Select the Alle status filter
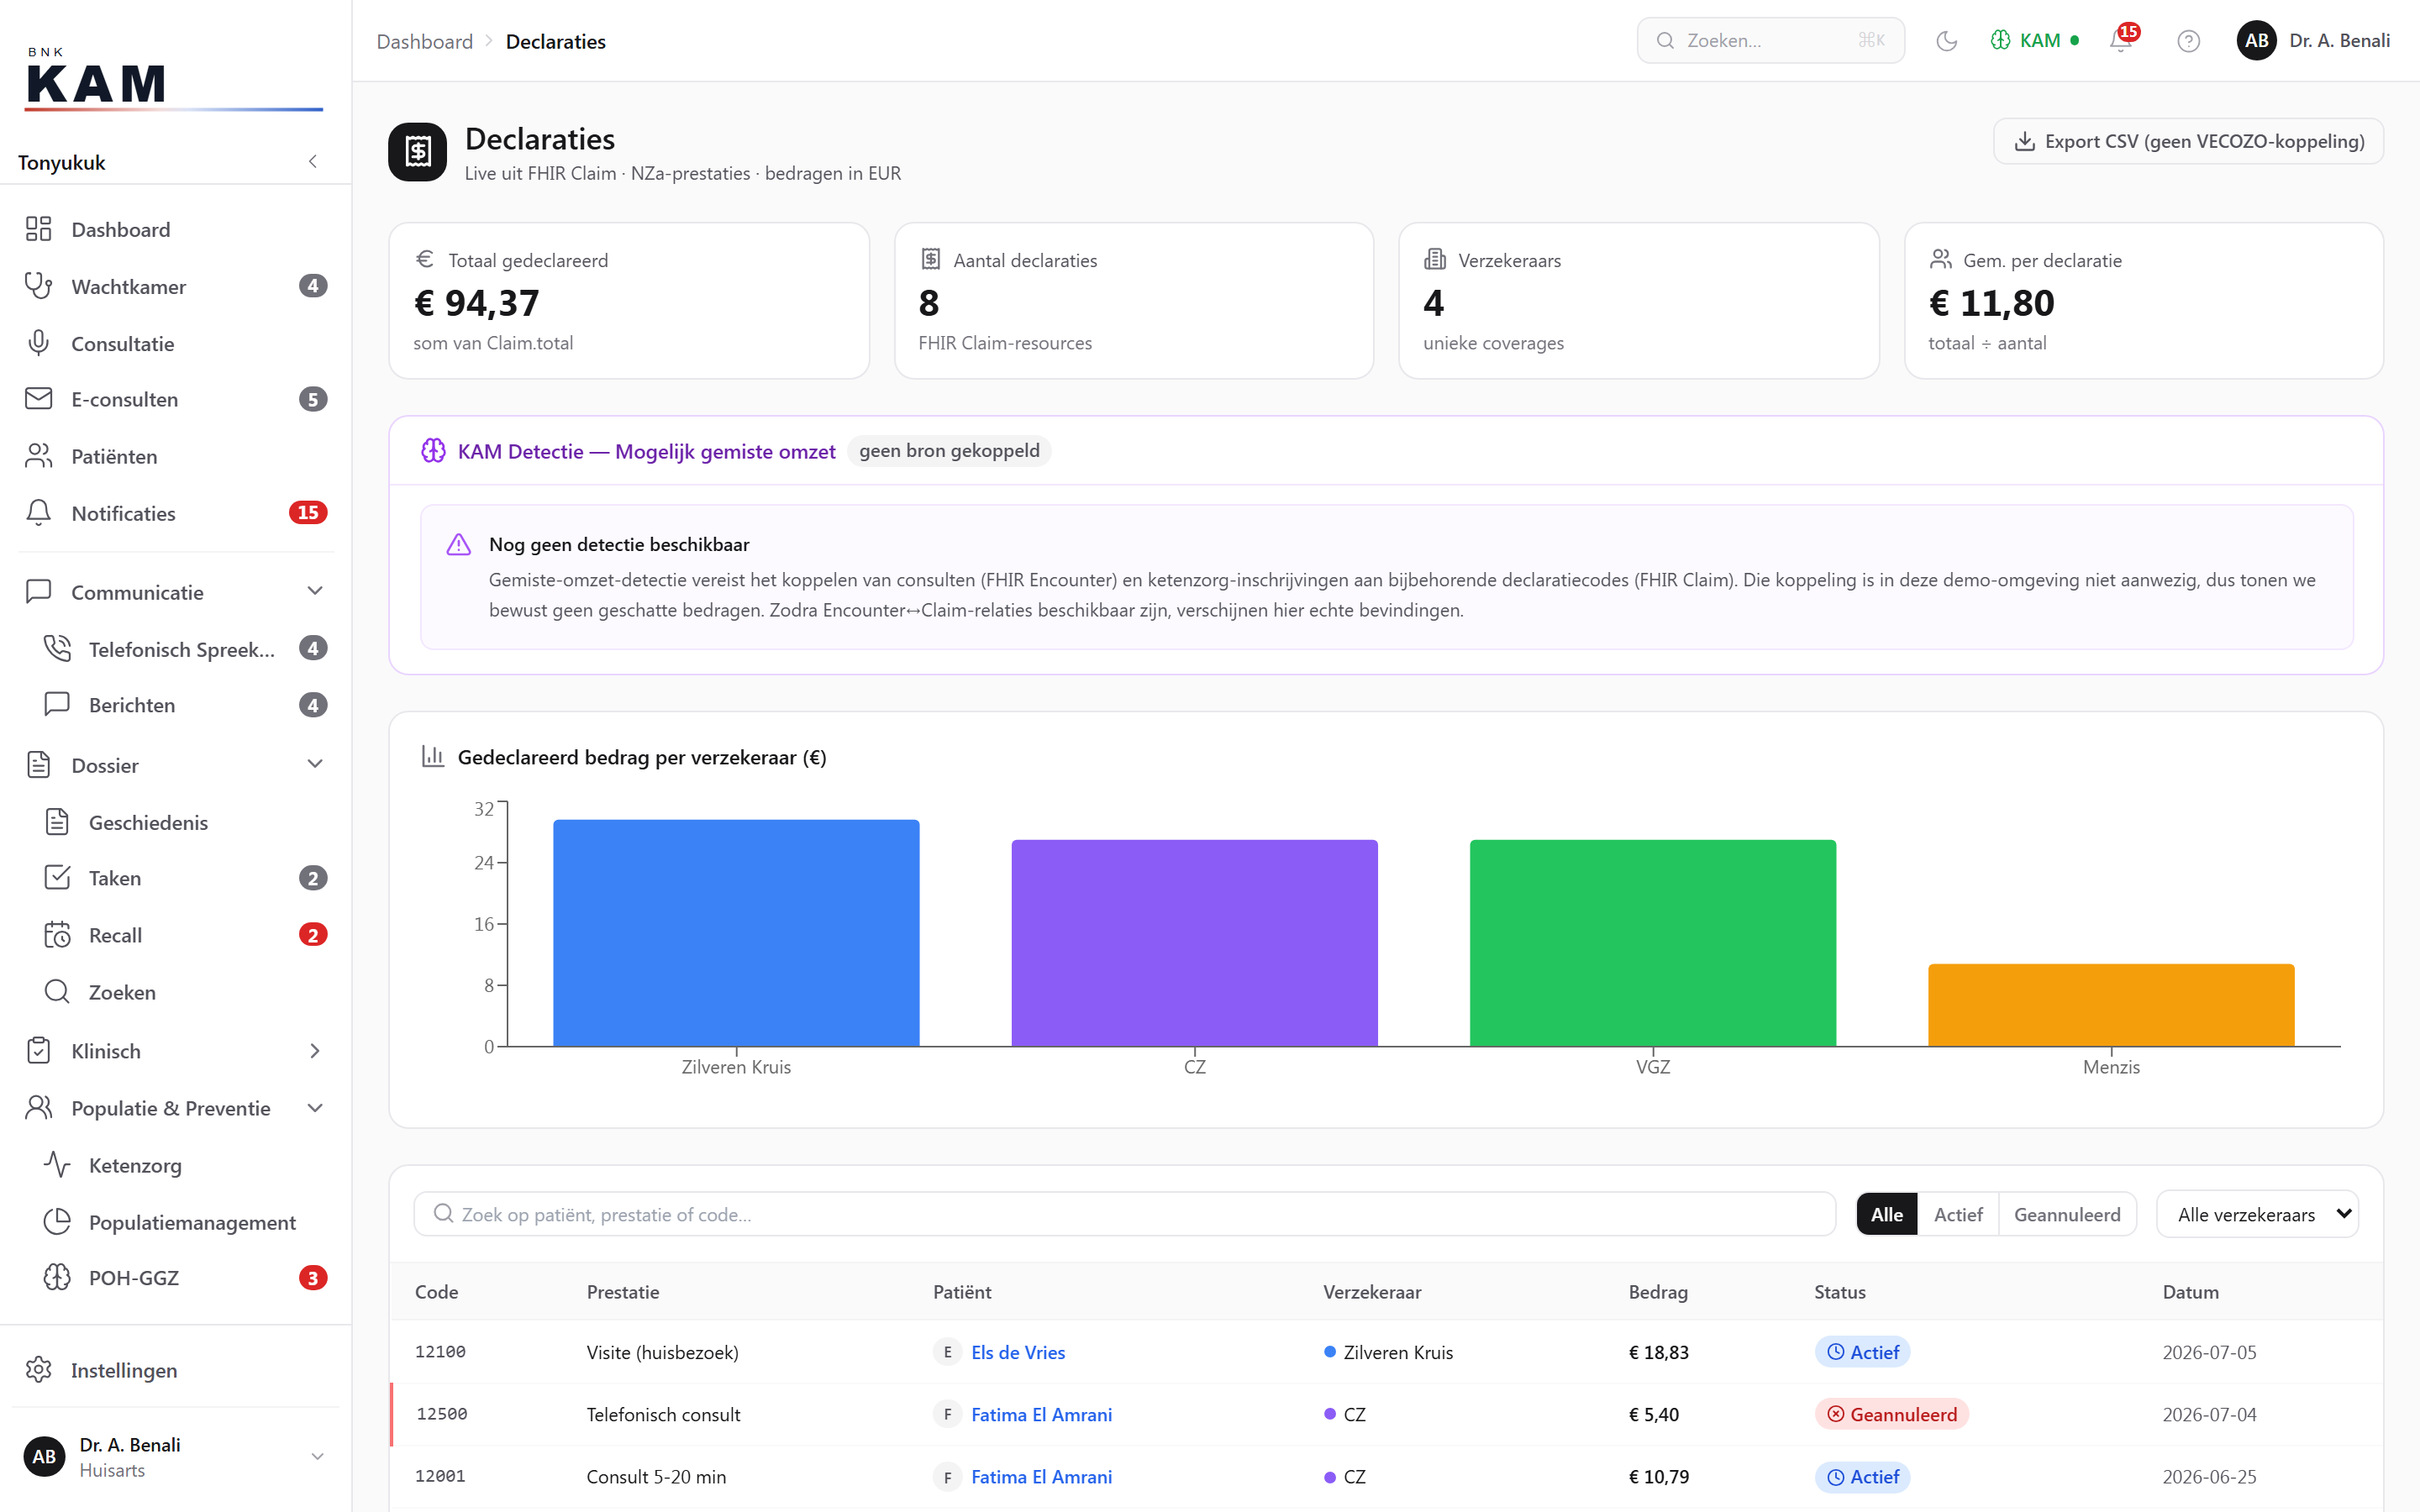Viewport: 2420px width, 1512px height. [x=1887, y=1214]
